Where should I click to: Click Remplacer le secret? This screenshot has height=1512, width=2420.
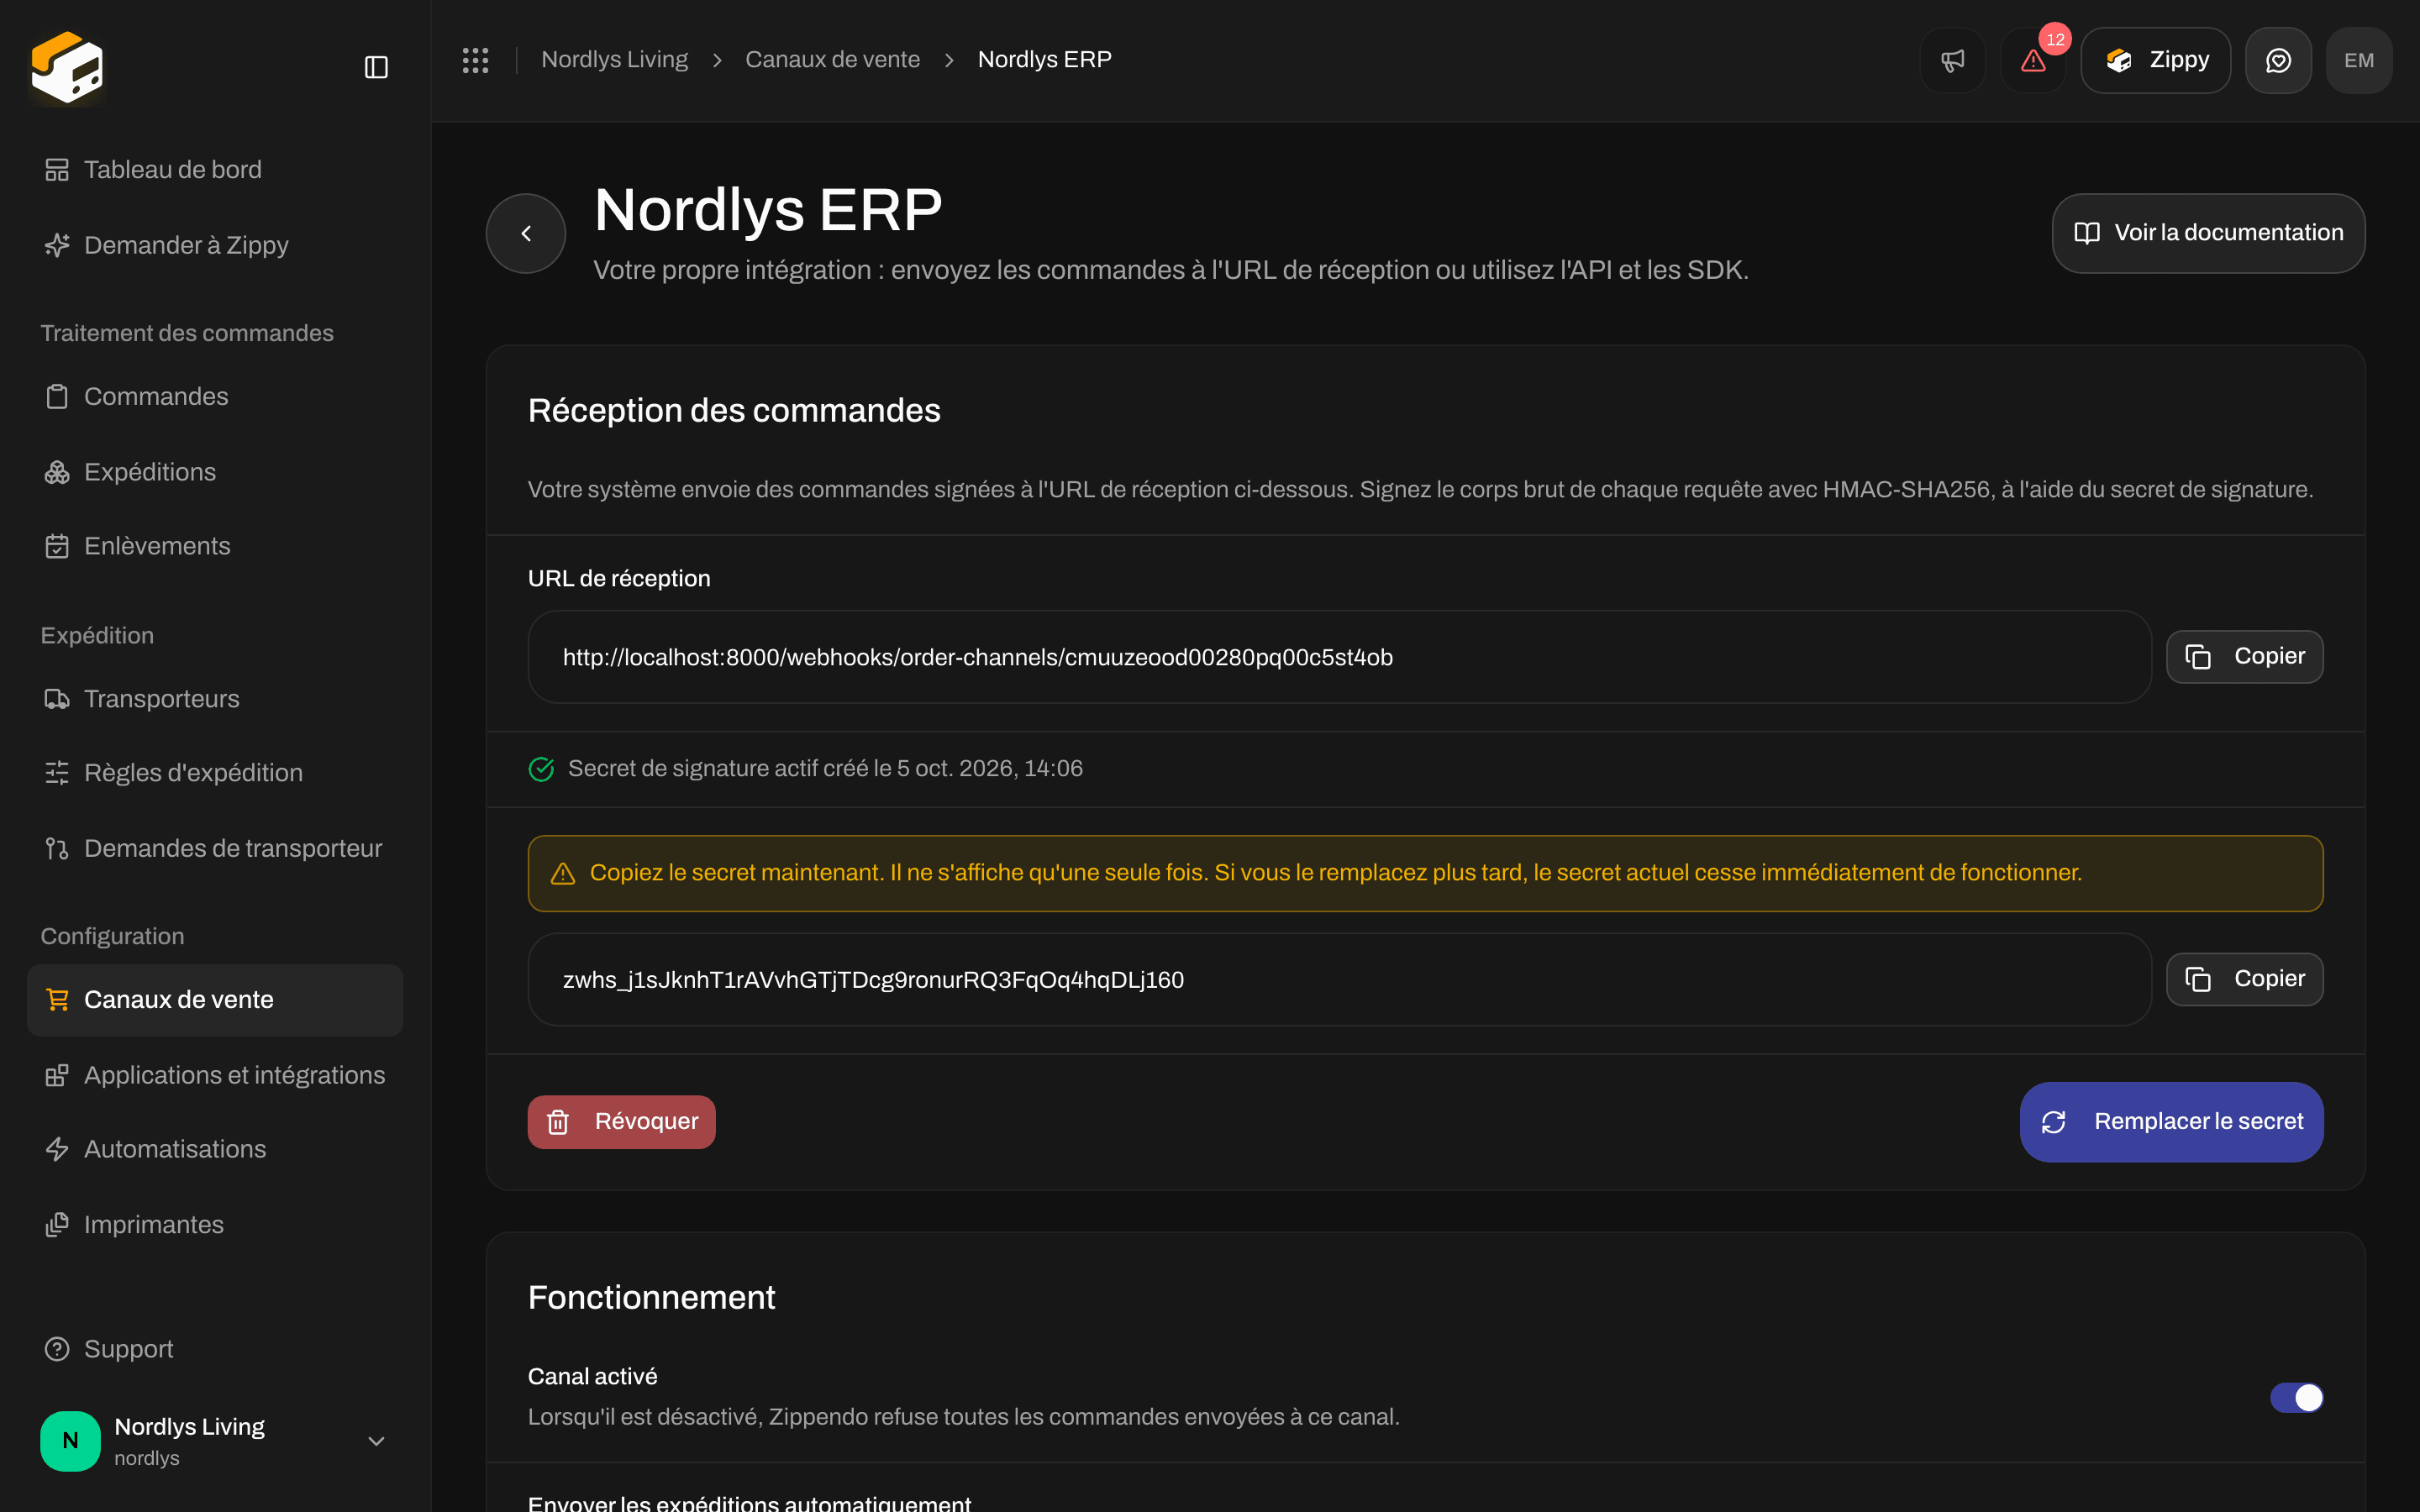[2171, 1122]
